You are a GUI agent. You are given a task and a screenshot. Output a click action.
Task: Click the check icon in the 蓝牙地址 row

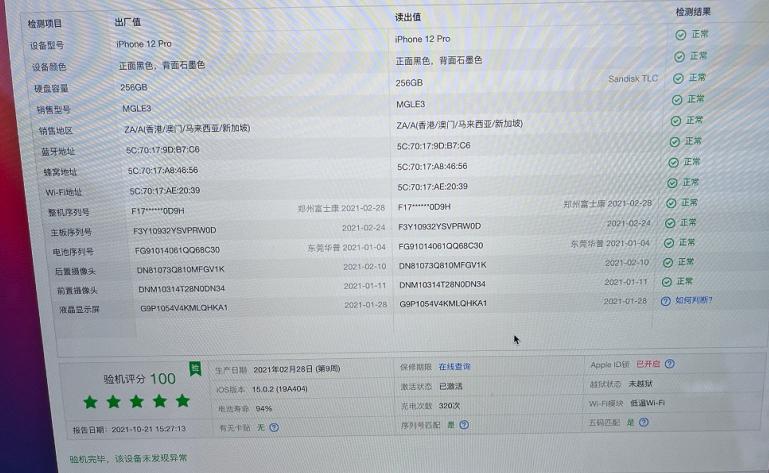pyautogui.click(x=675, y=142)
